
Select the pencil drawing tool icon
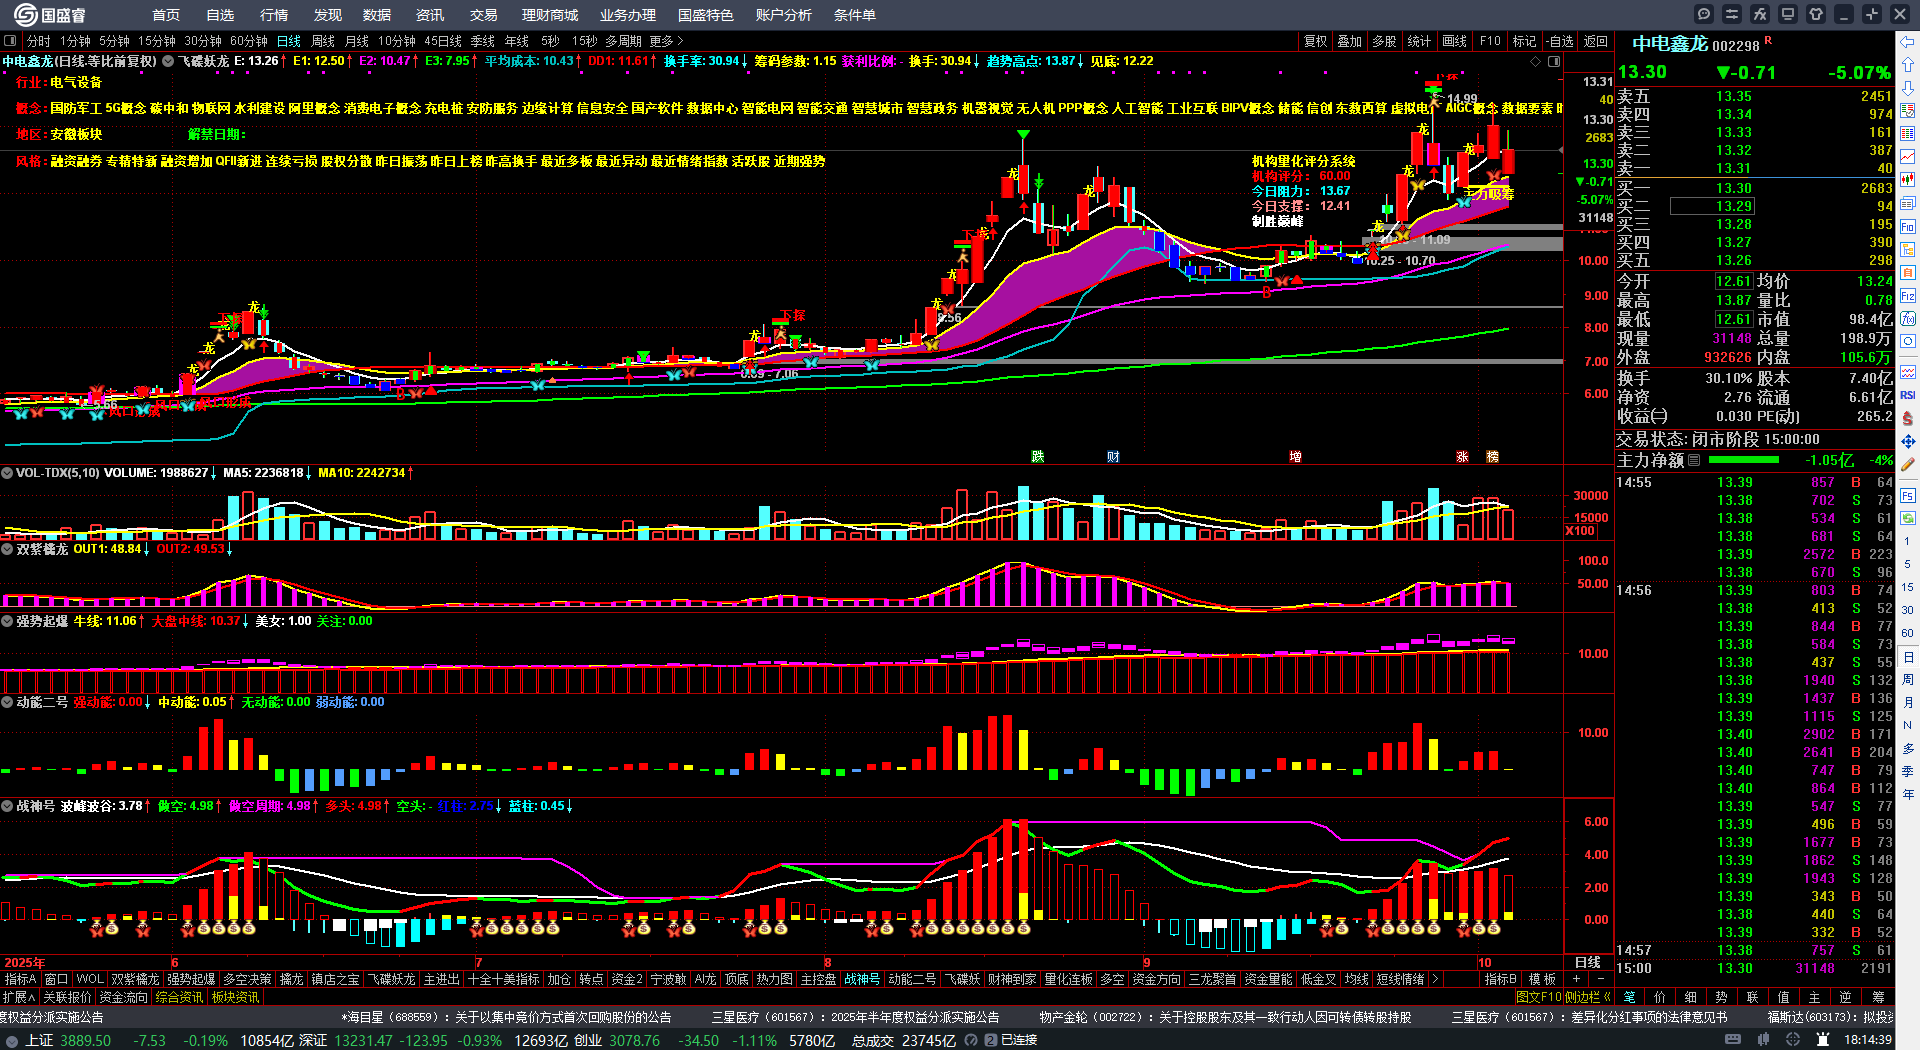pos(1908,464)
